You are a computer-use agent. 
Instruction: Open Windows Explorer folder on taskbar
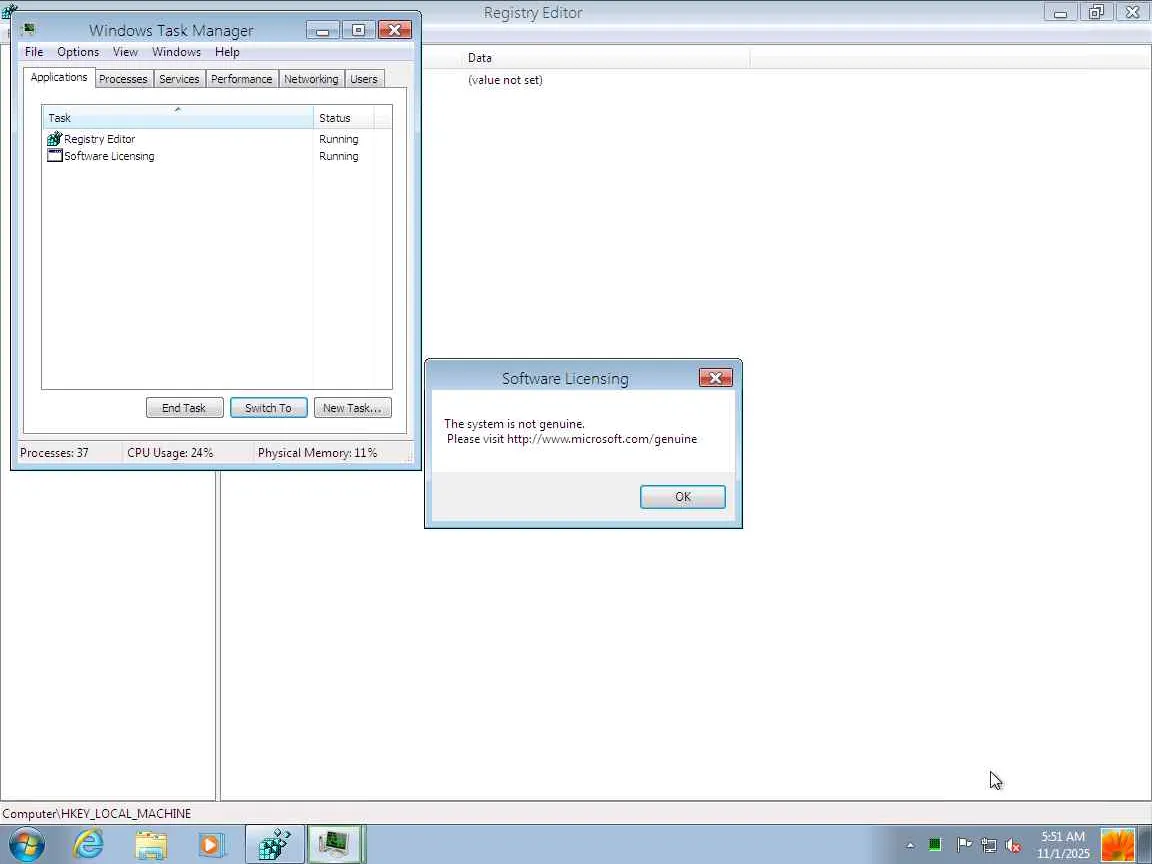click(x=151, y=845)
